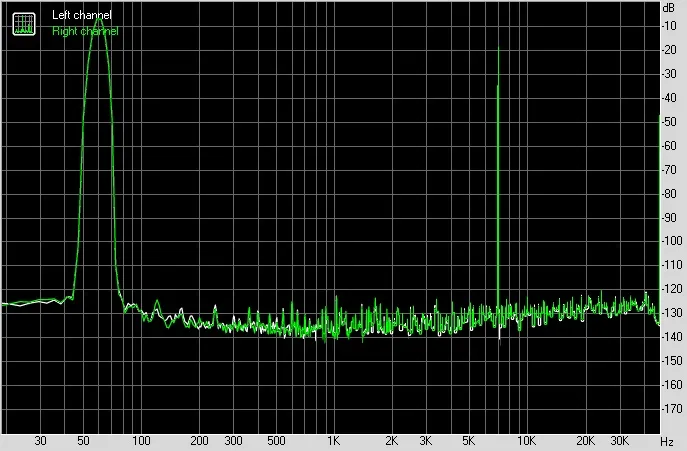
Task: Click the 30K frequency axis label
Action: click(x=619, y=440)
